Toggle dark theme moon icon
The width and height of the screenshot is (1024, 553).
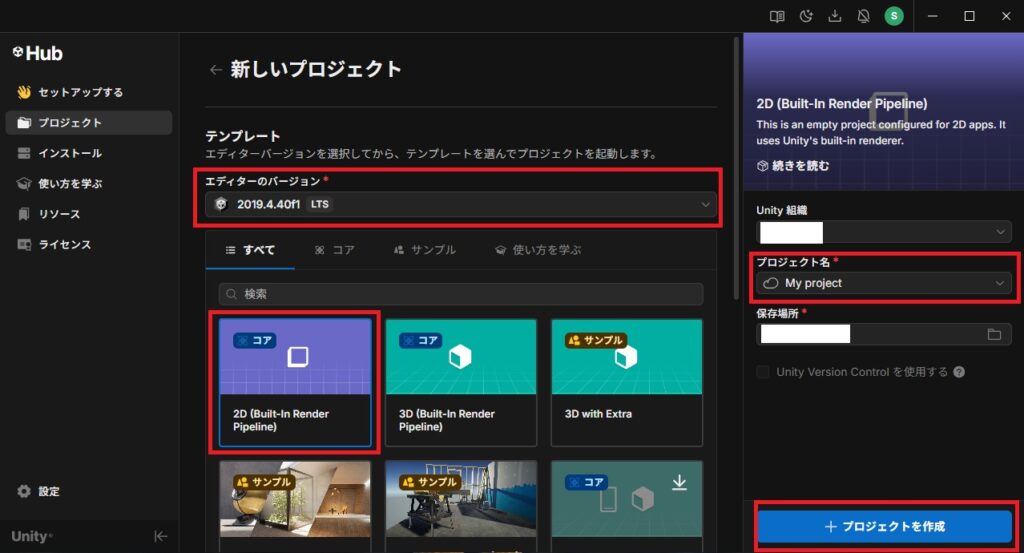click(x=806, y=16)
